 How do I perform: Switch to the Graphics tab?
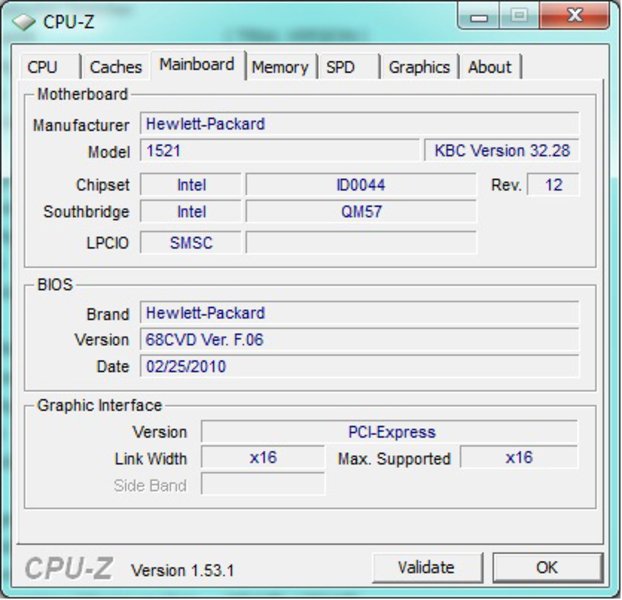click(419, 67)
